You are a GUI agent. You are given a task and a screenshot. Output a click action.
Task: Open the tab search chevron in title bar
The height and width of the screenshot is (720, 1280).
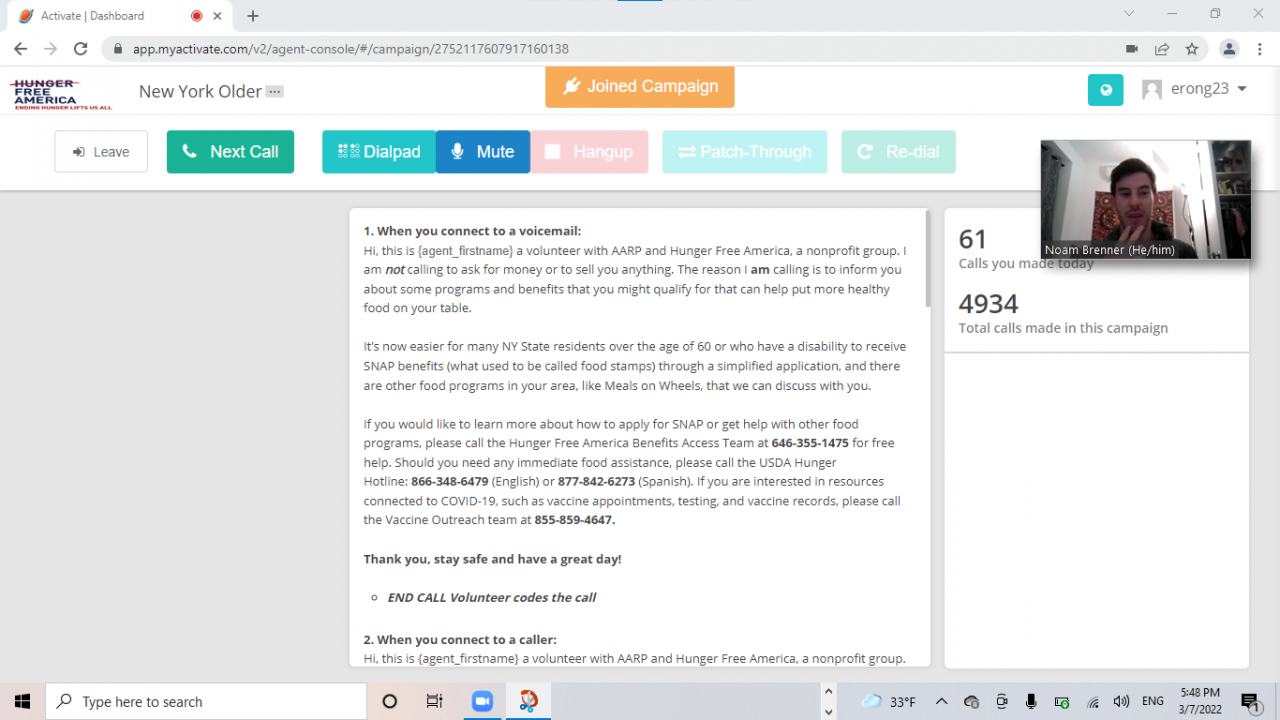(1129, 14)
